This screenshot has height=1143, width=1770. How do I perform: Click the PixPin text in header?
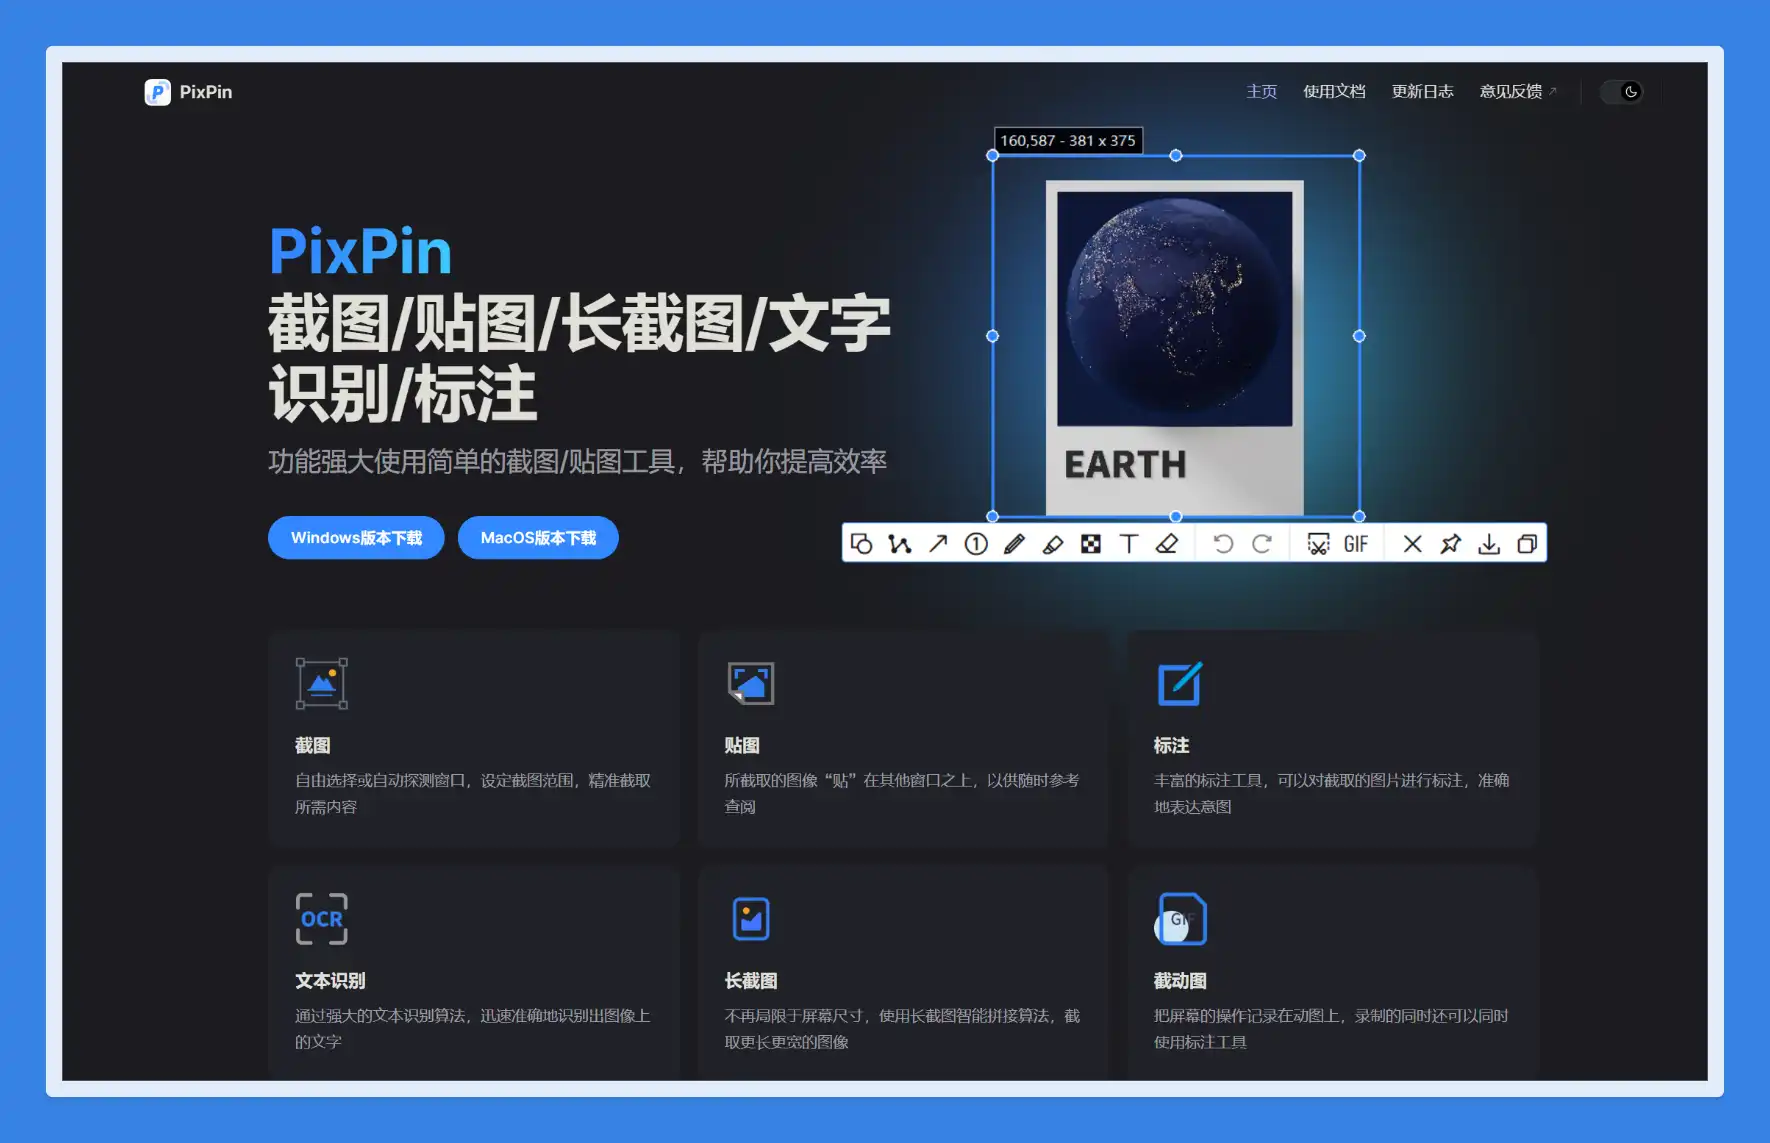point(206,92)
